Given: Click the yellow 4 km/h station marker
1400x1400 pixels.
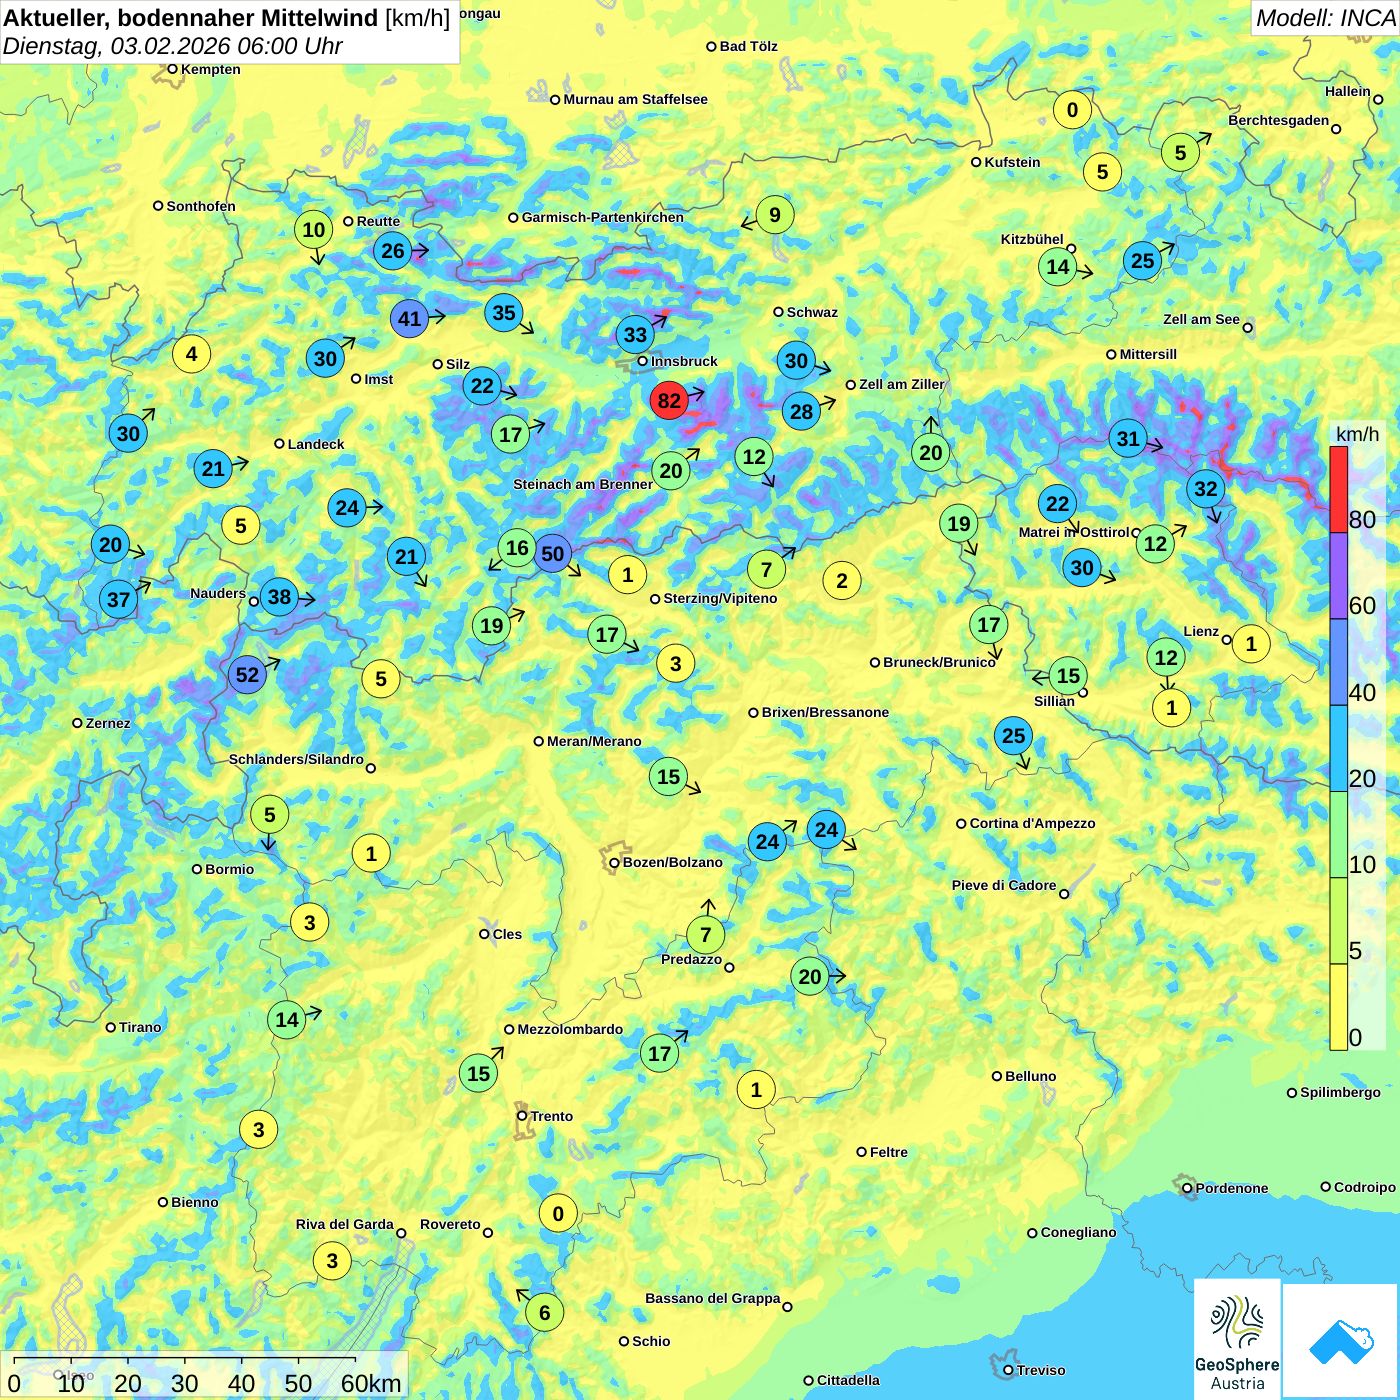Looking at the screenshot, I should click(x=191, y=353).
